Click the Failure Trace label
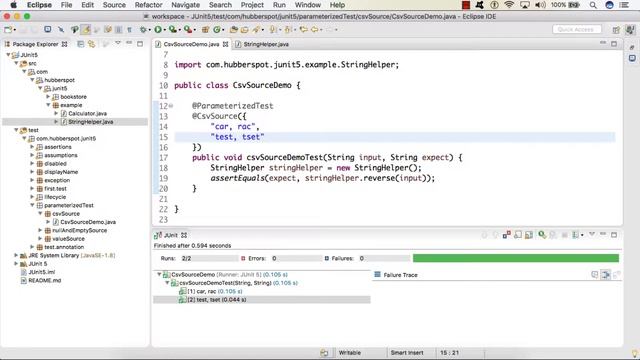640x360 pixels. coord(400,275)
